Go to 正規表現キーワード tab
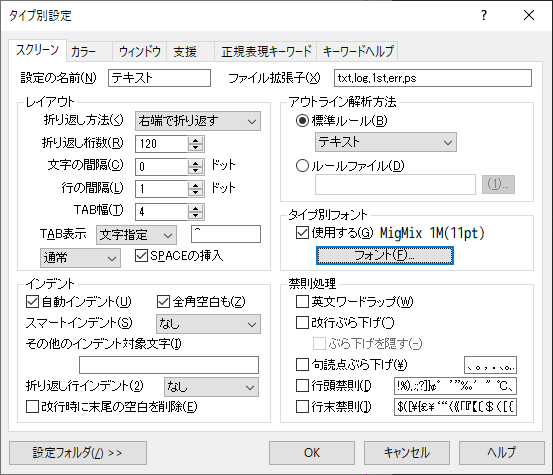Image resolution: width=553 pixels, height=475 pixels. pos(266,52)
